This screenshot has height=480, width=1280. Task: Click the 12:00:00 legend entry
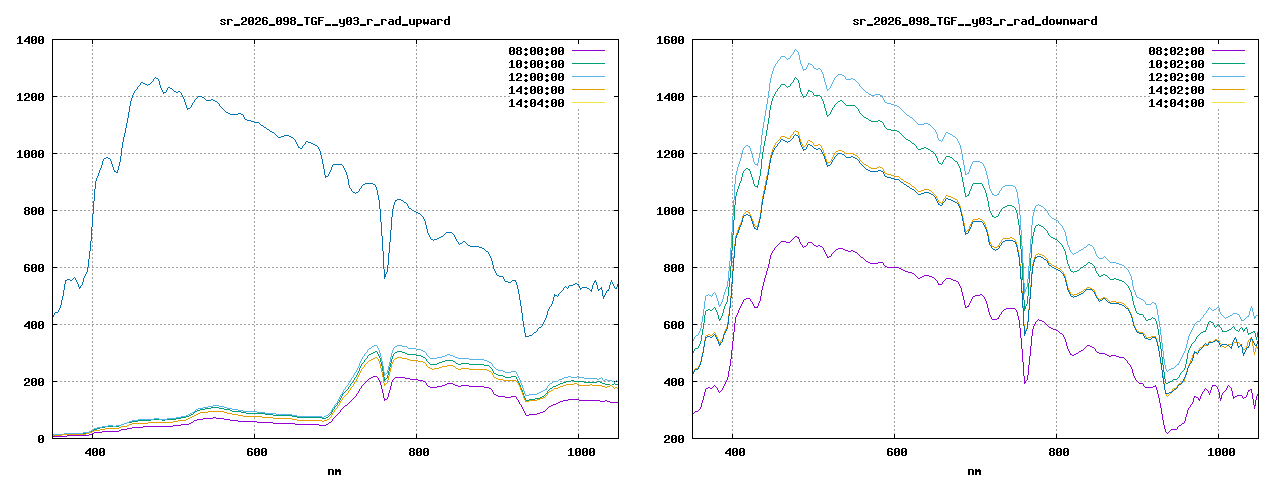coord(536,77)
